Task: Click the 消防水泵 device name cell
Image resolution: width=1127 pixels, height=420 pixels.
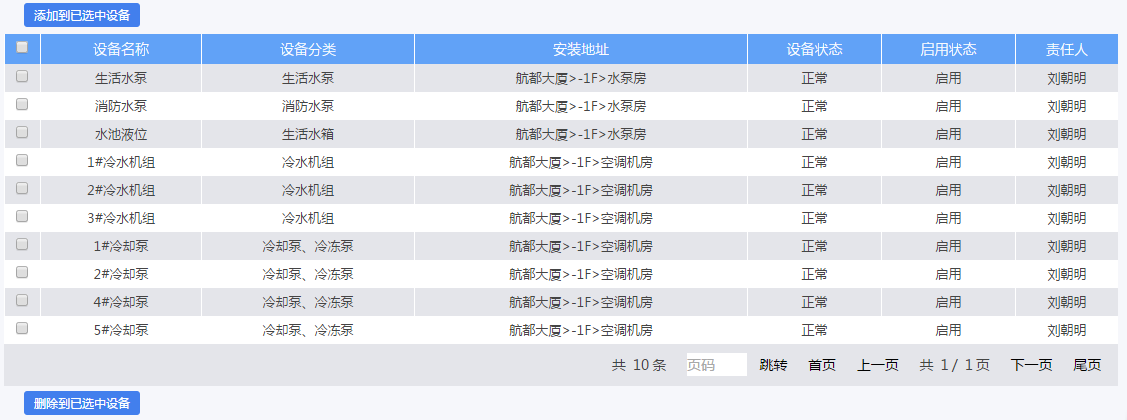Action: coord(121,106)
